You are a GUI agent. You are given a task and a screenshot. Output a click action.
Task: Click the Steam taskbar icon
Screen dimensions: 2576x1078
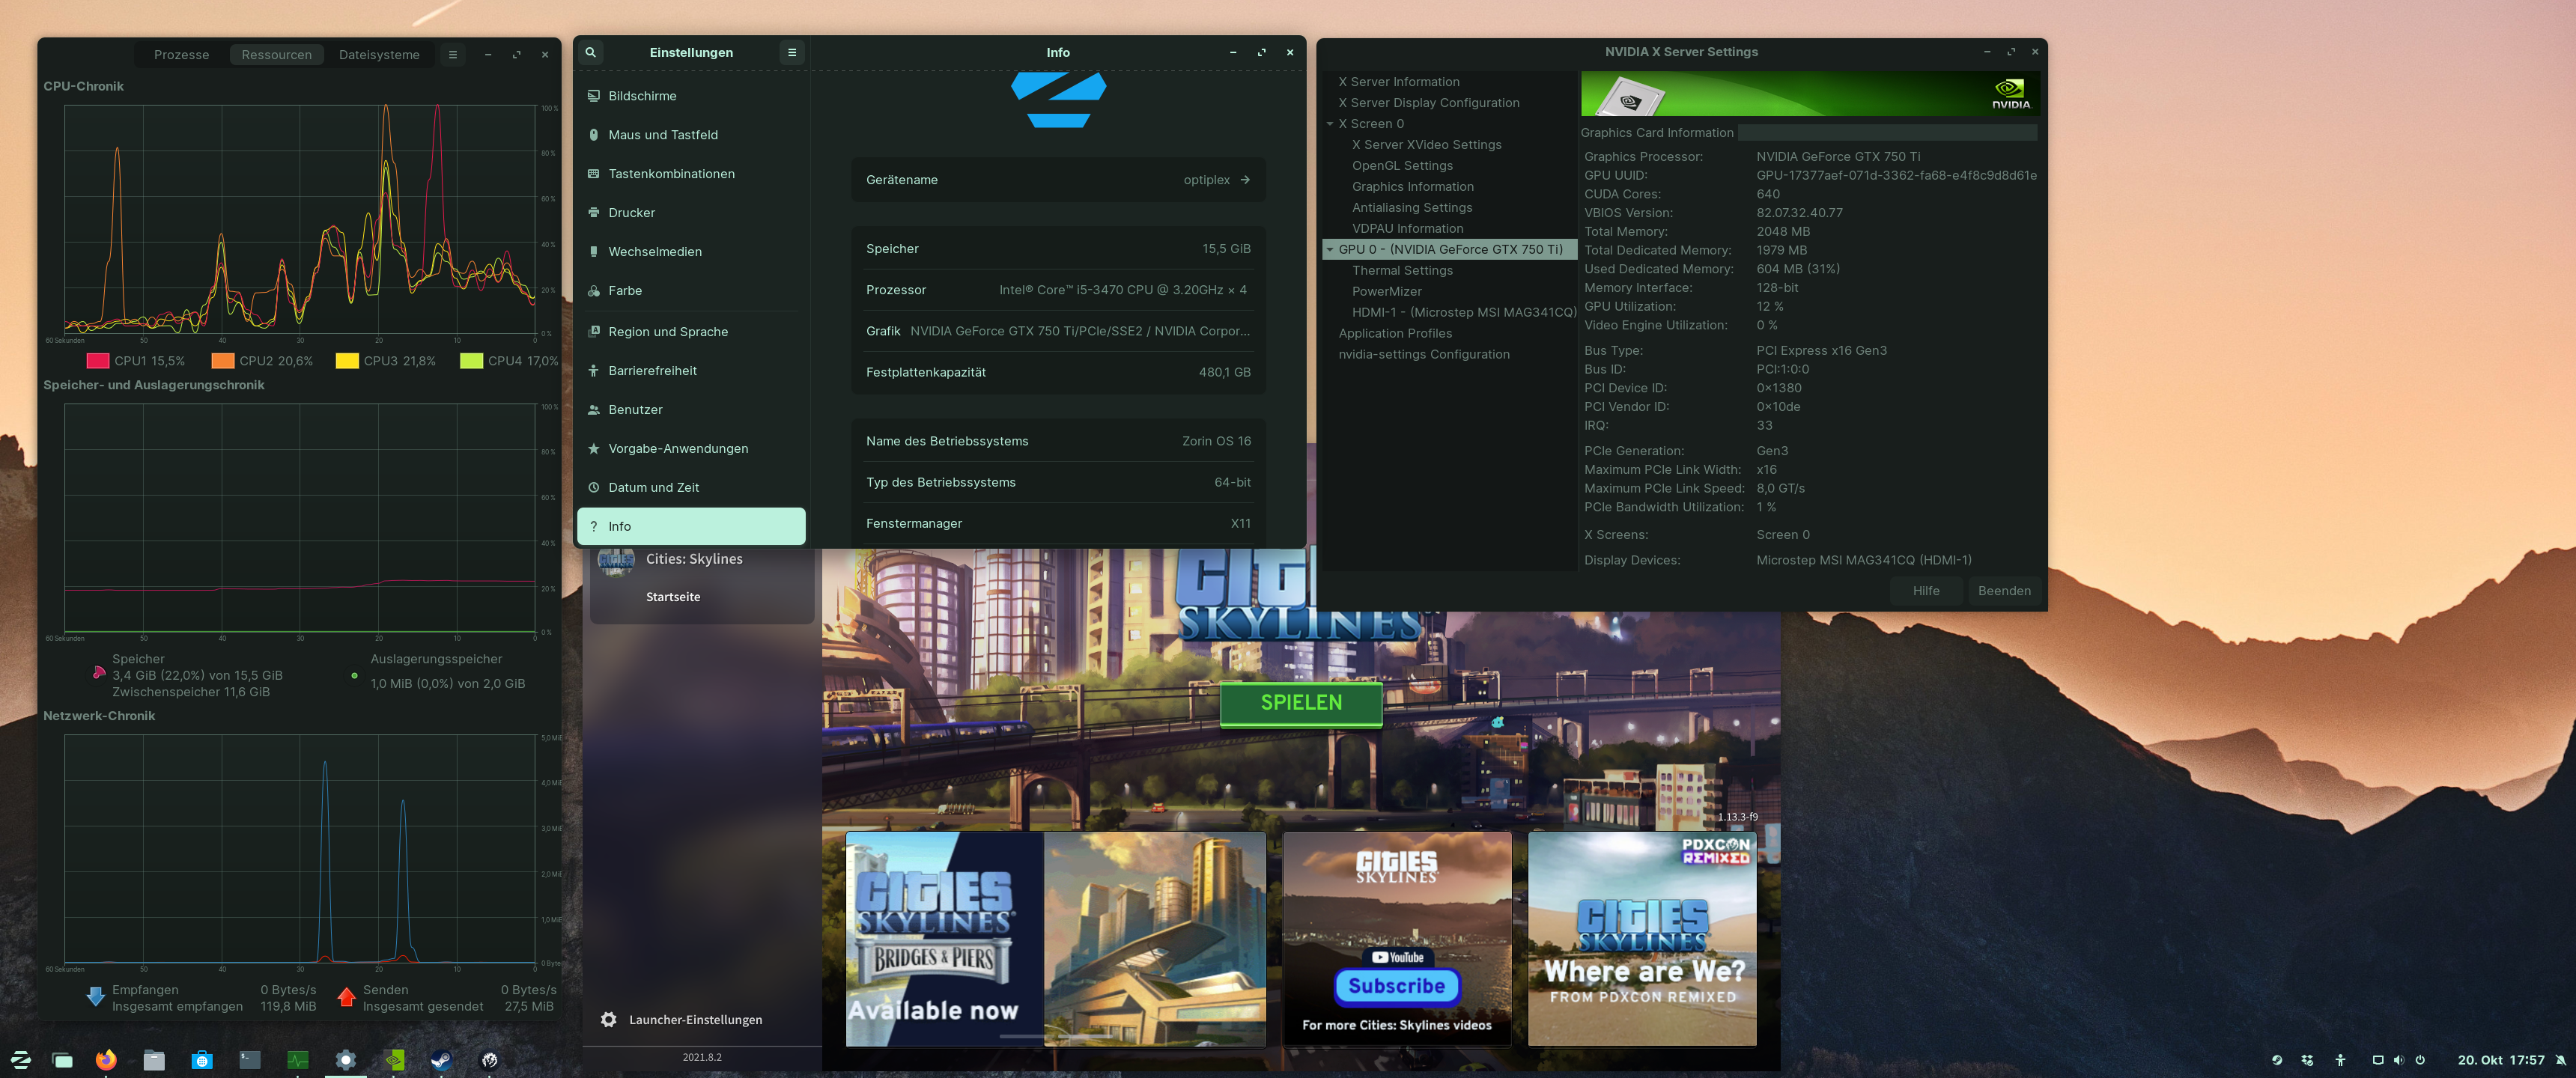[x=441, y=1060]
